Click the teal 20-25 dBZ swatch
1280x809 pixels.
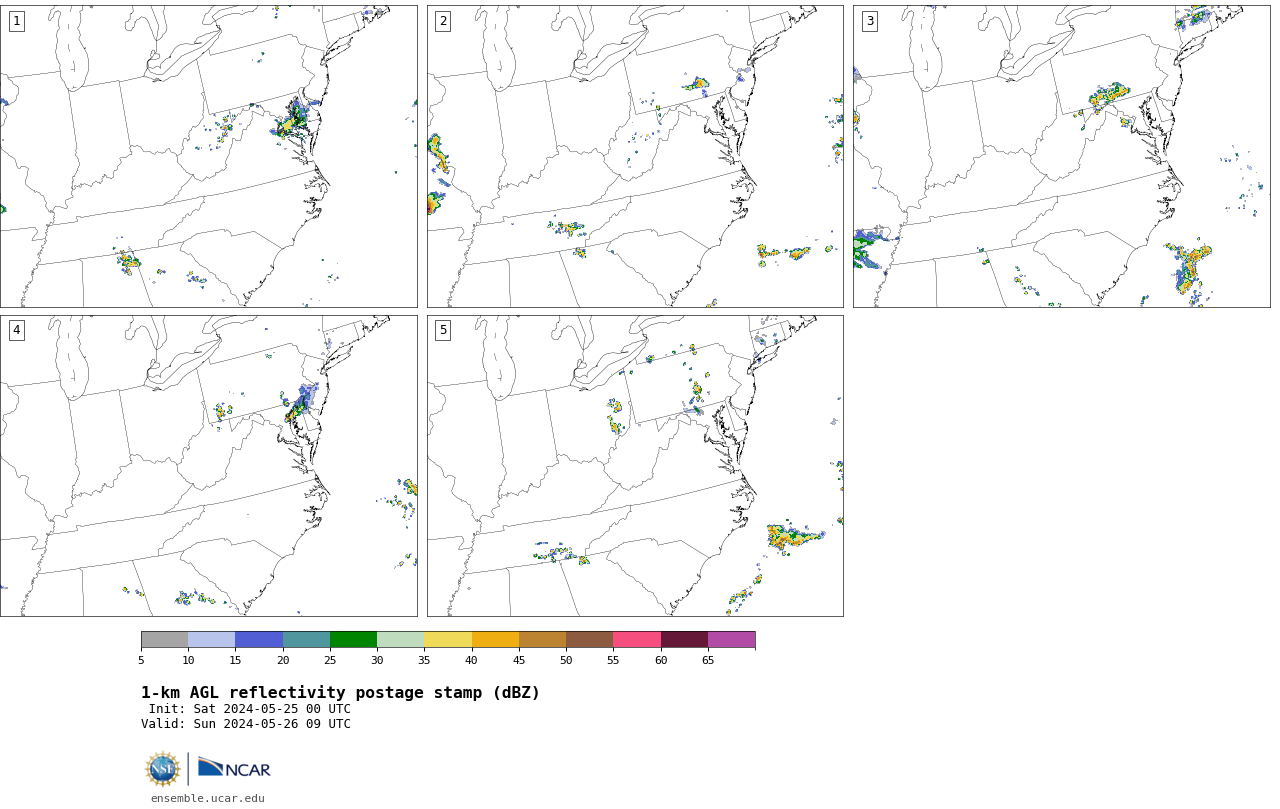pyautogui.click(x=306, y=640)
